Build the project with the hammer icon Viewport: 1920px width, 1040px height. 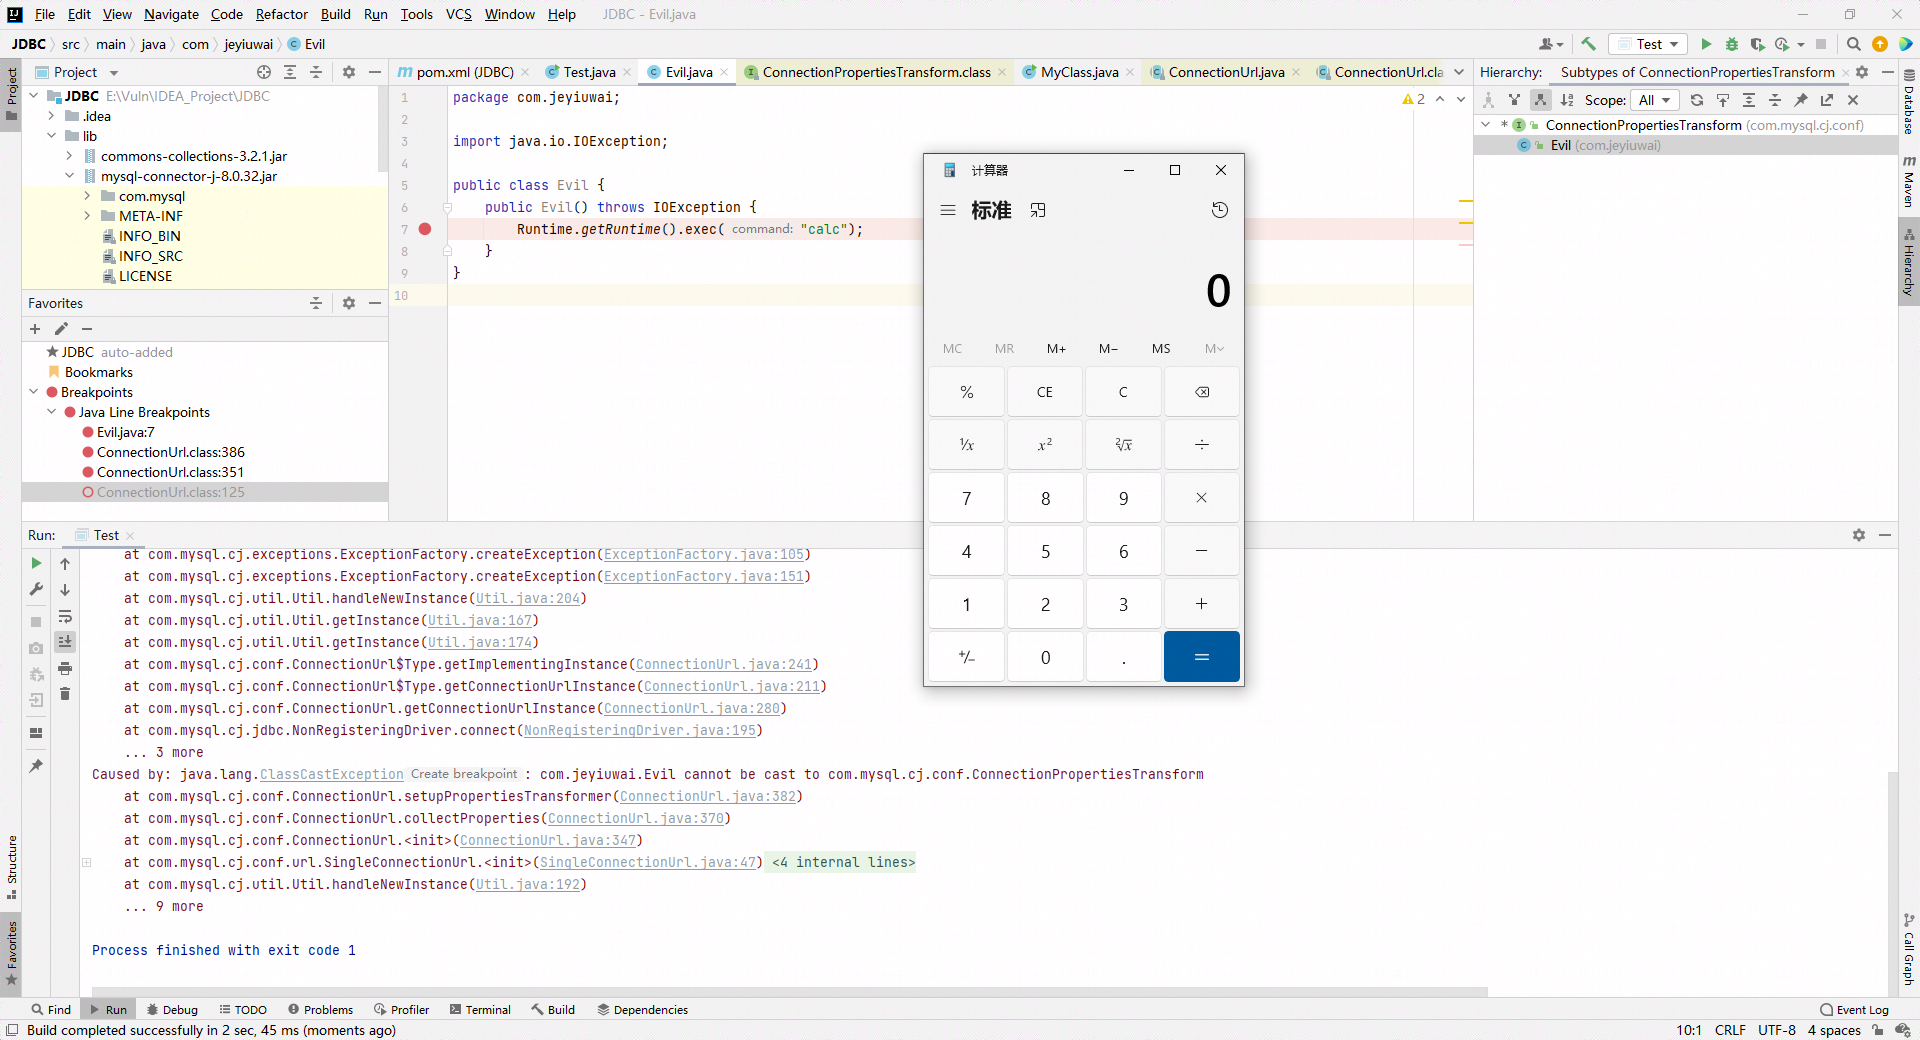[1589, 44]
